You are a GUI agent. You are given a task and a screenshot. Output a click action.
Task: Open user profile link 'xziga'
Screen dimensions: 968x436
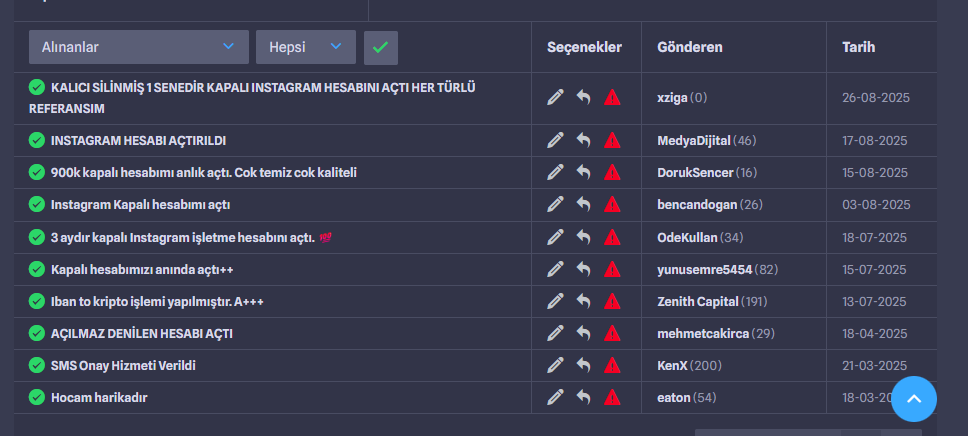672,98
